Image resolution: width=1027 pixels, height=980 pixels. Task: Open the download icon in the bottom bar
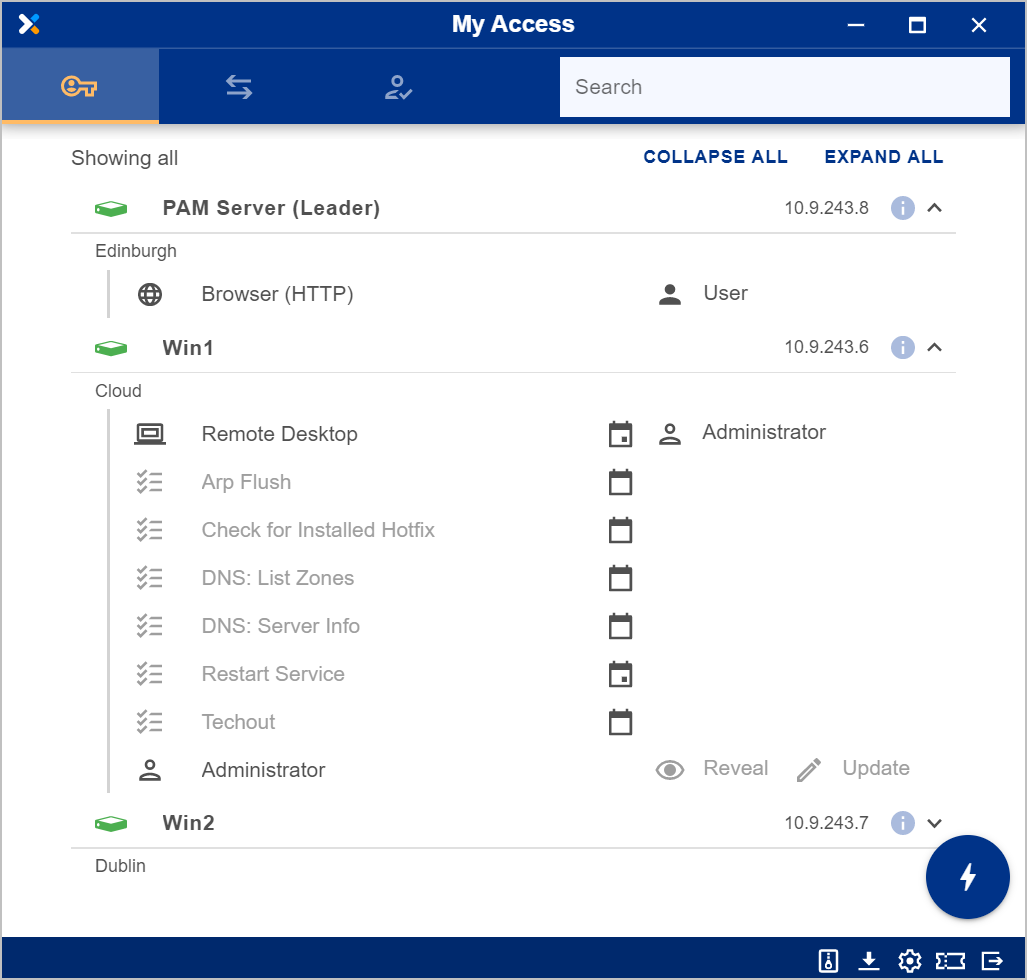pyautogui.click(x=869, y=960)
